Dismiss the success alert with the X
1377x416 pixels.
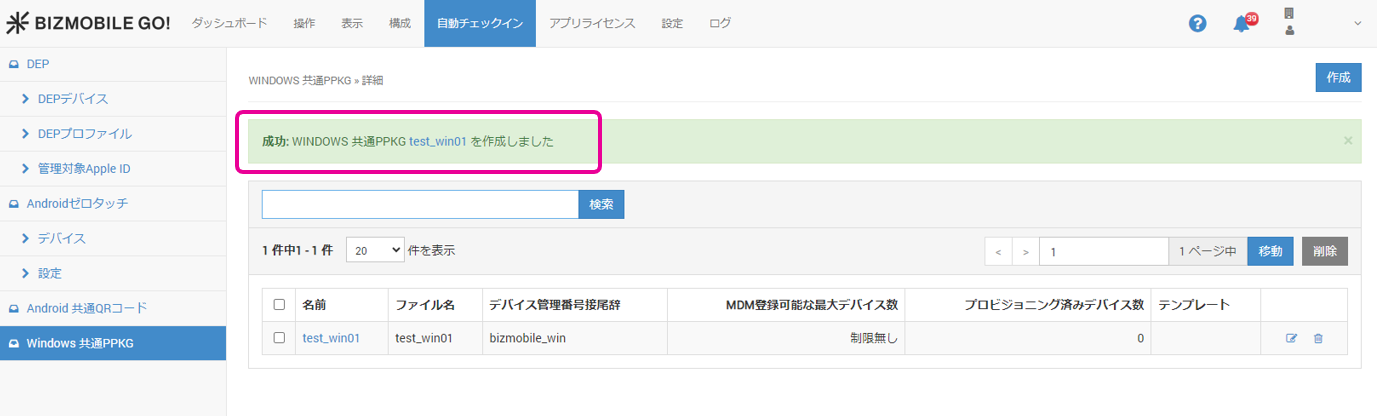(1347, 141)
